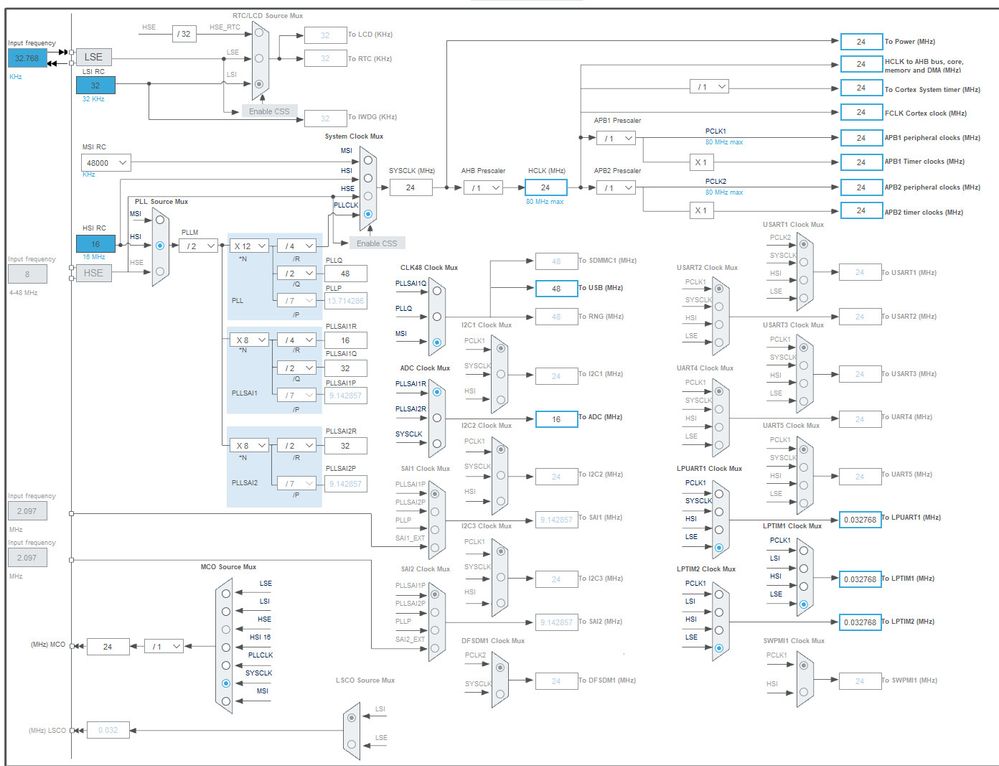Click the HSI RC 16 block
The width and height of the screenshot is (999, 766).
[96, 243]
